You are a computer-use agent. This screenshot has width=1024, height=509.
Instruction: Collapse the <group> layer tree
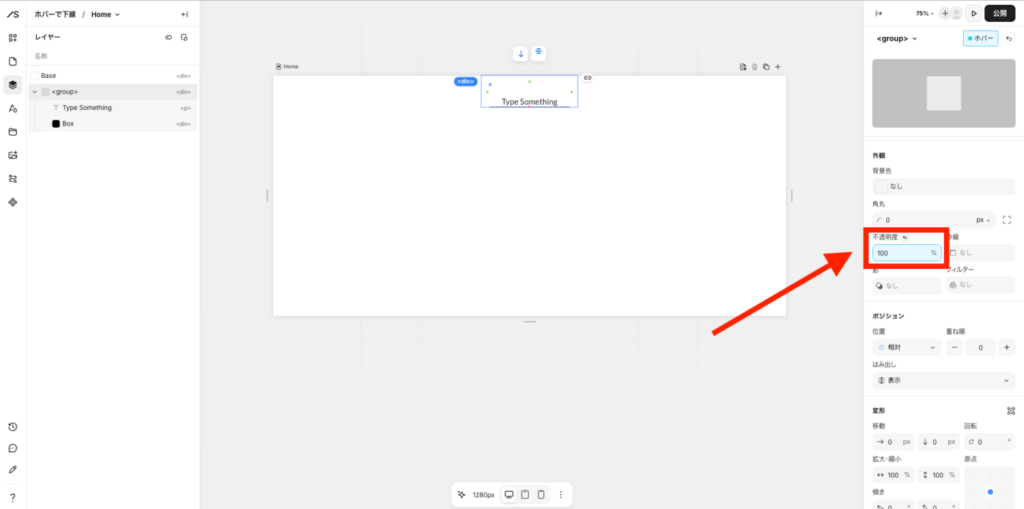click(x=35, y=91)
